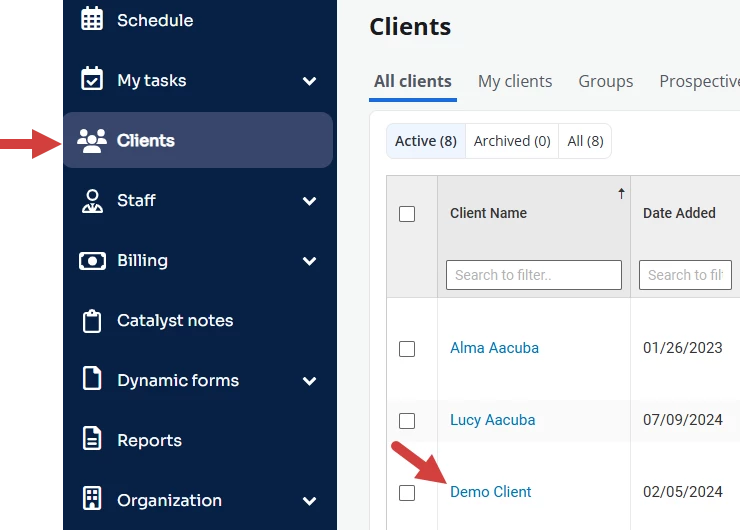Click the Date Added column header
Screen dimensions: 740x530
[679, 213]
